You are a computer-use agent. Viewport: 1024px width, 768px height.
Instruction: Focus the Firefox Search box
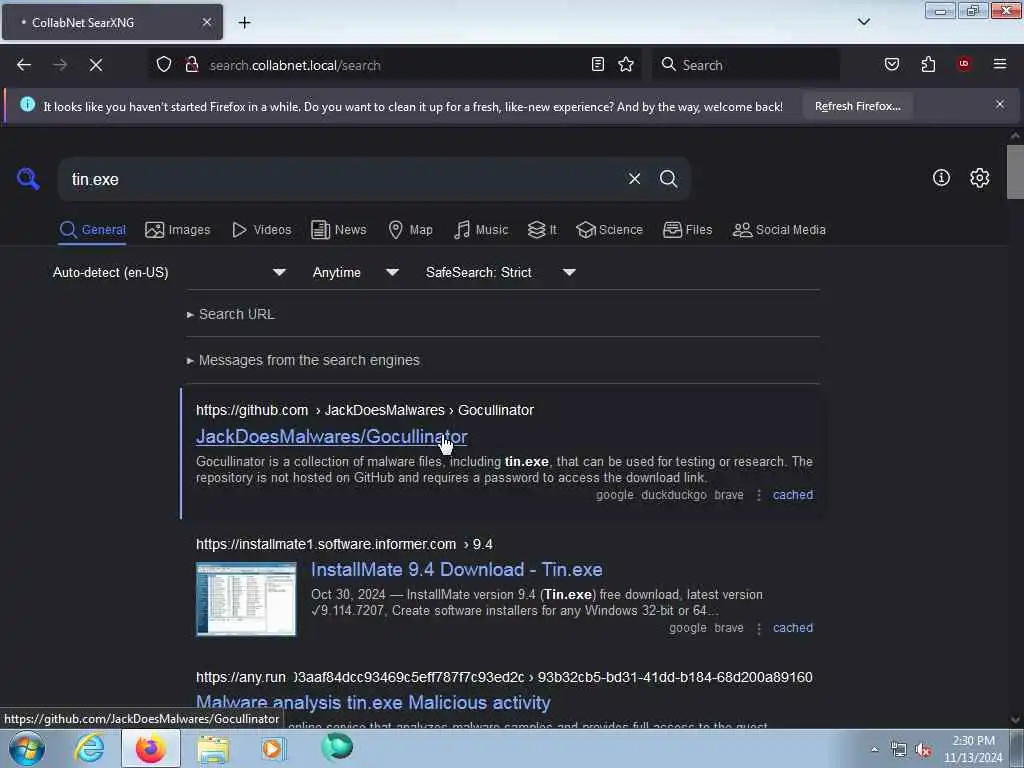746,65
